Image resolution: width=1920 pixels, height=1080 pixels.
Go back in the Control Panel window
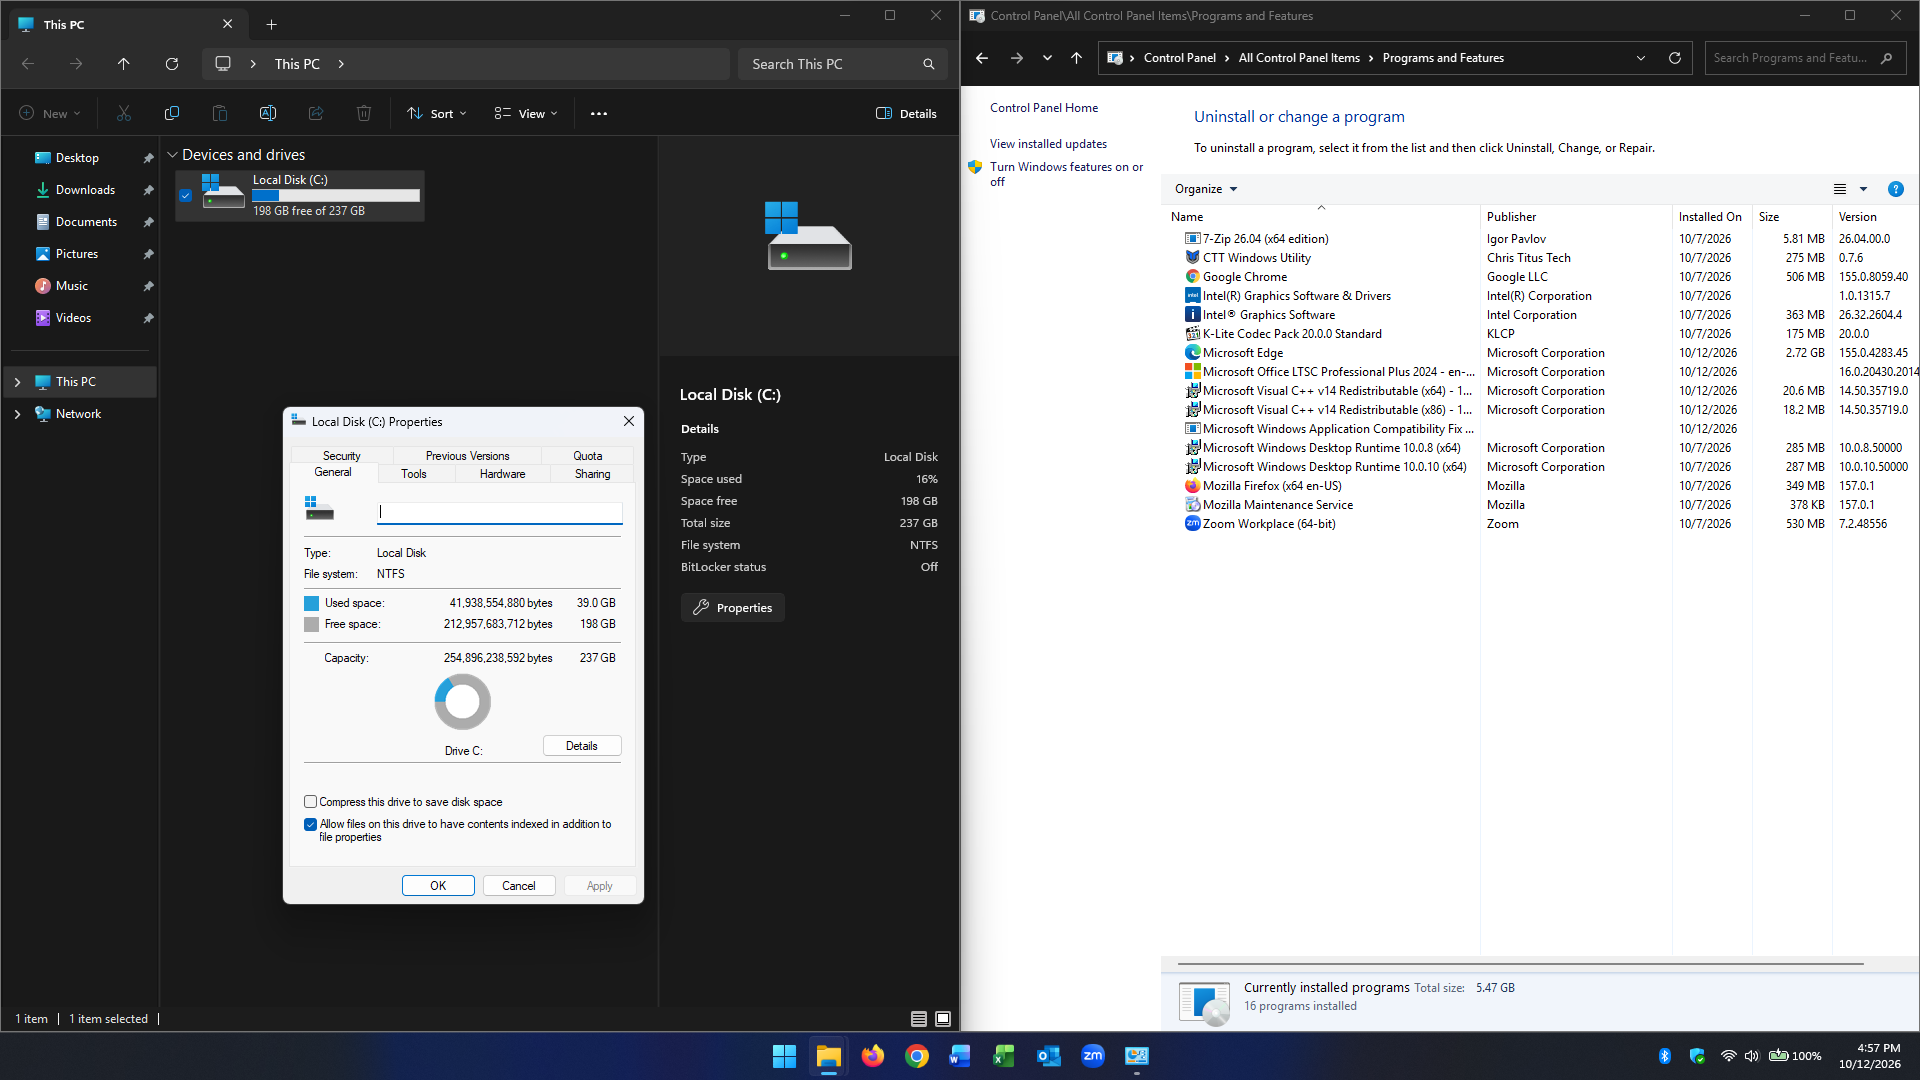pyautogui.click(x=982, y=58)
